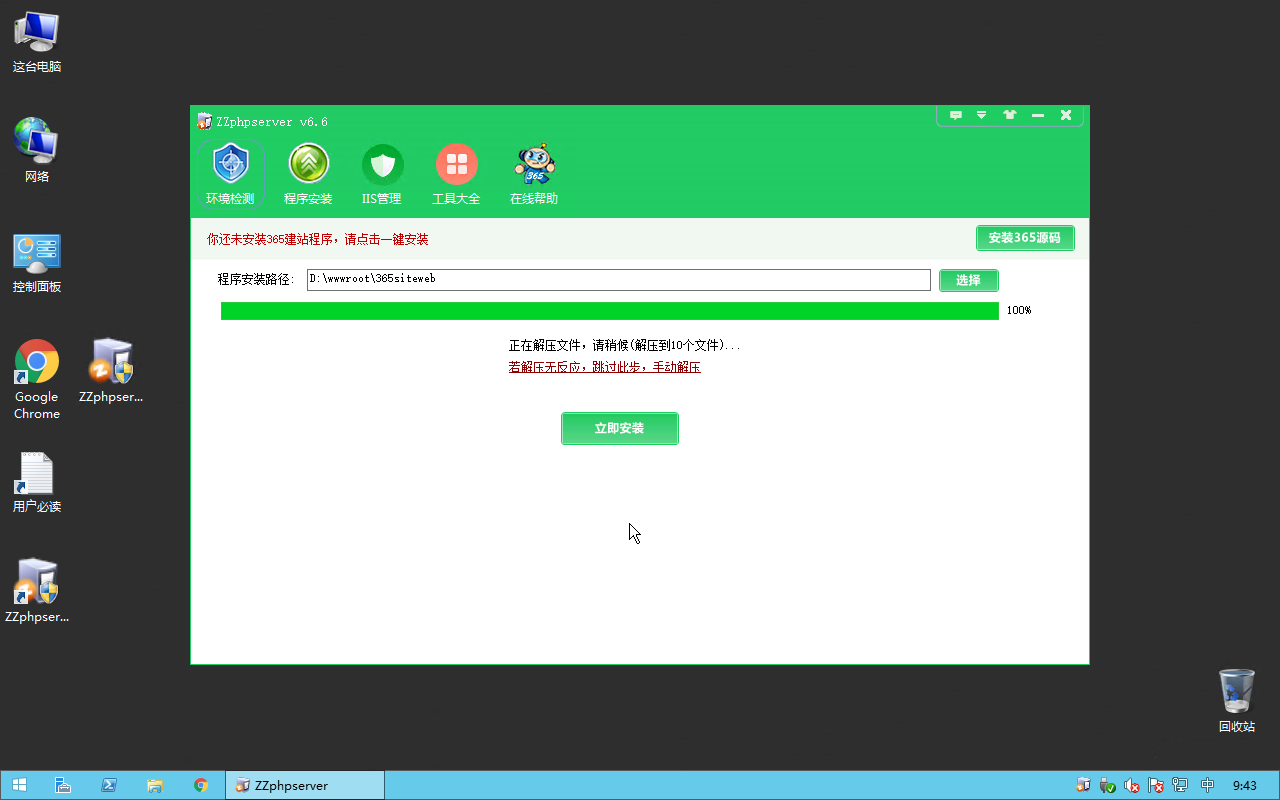Open the Windows Start button

point(19,785)
